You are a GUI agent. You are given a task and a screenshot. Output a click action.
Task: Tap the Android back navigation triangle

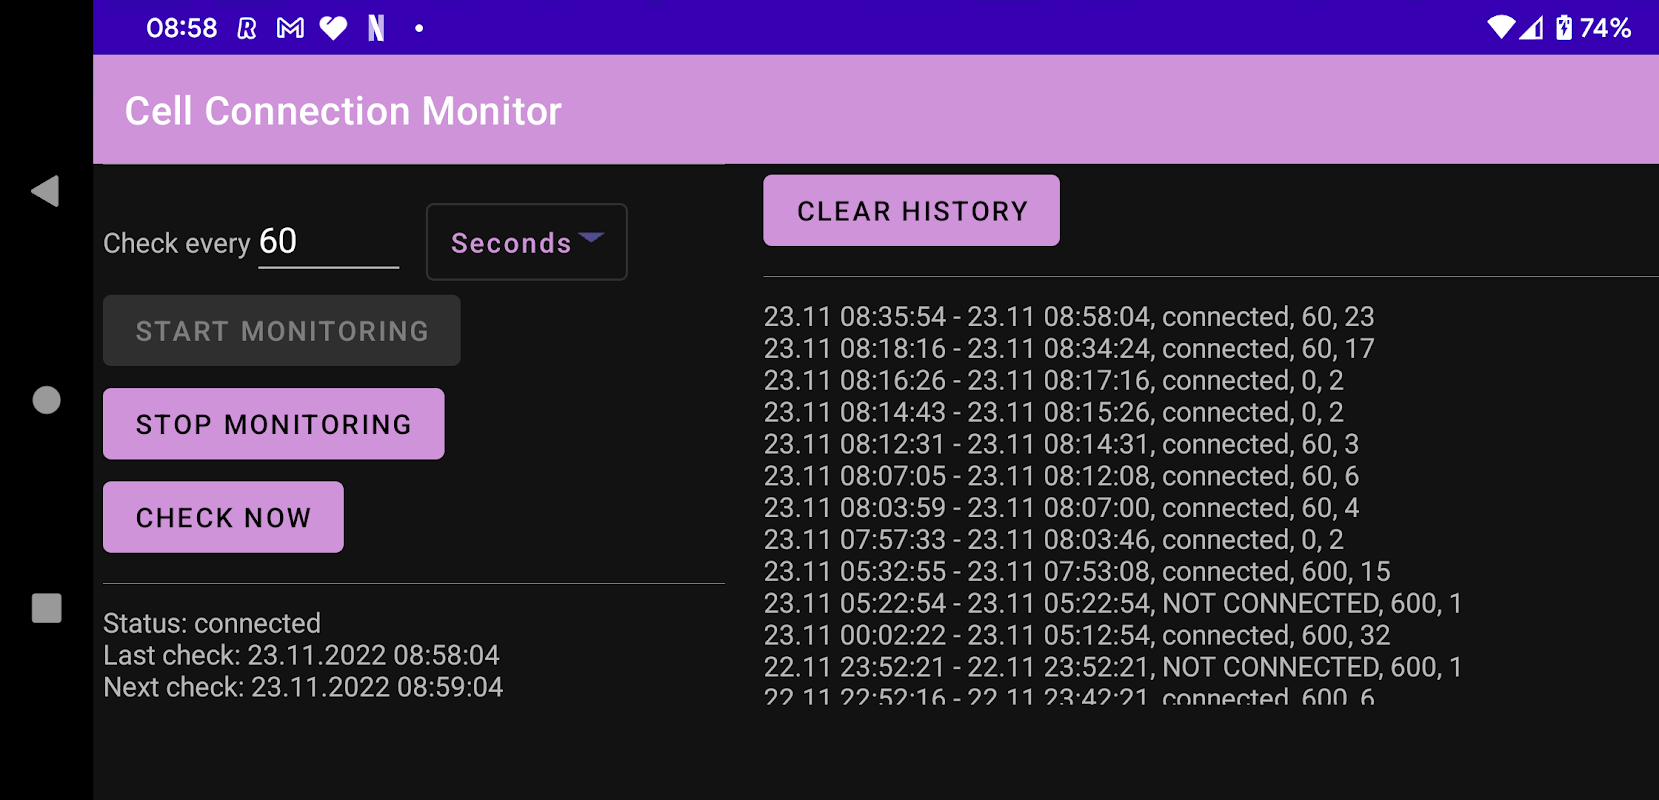pos(46,191)
